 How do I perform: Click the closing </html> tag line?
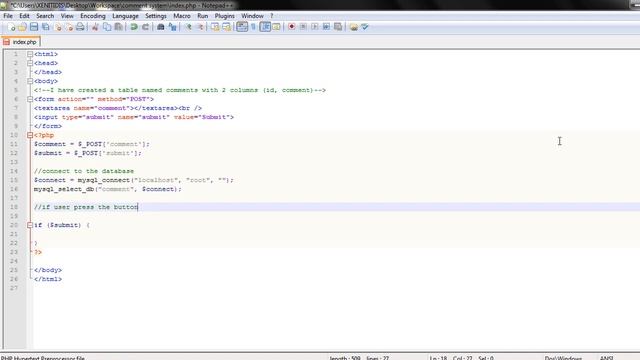click(48, 279)
